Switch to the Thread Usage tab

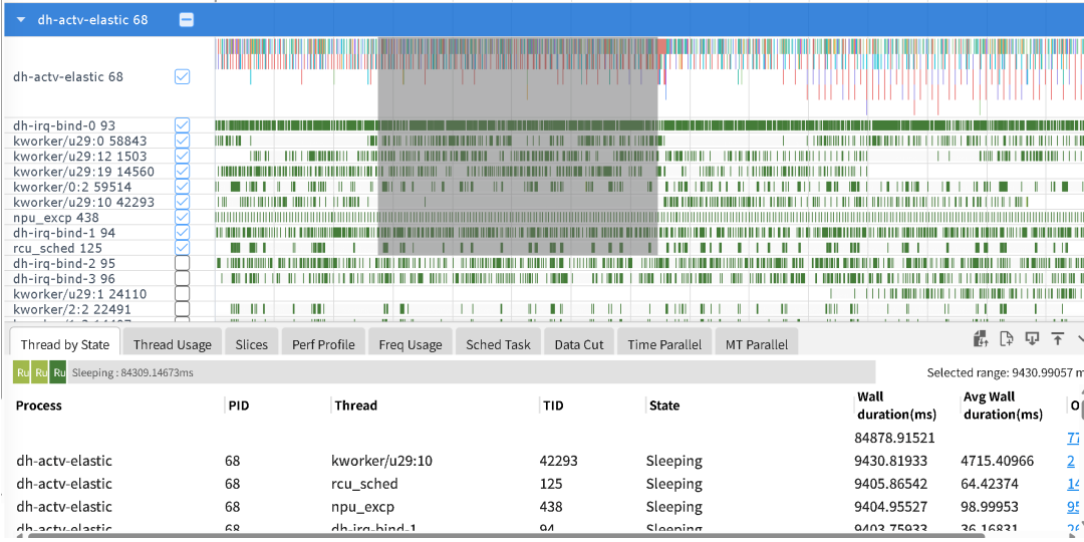pyautogui.click(x=172, y=344)
